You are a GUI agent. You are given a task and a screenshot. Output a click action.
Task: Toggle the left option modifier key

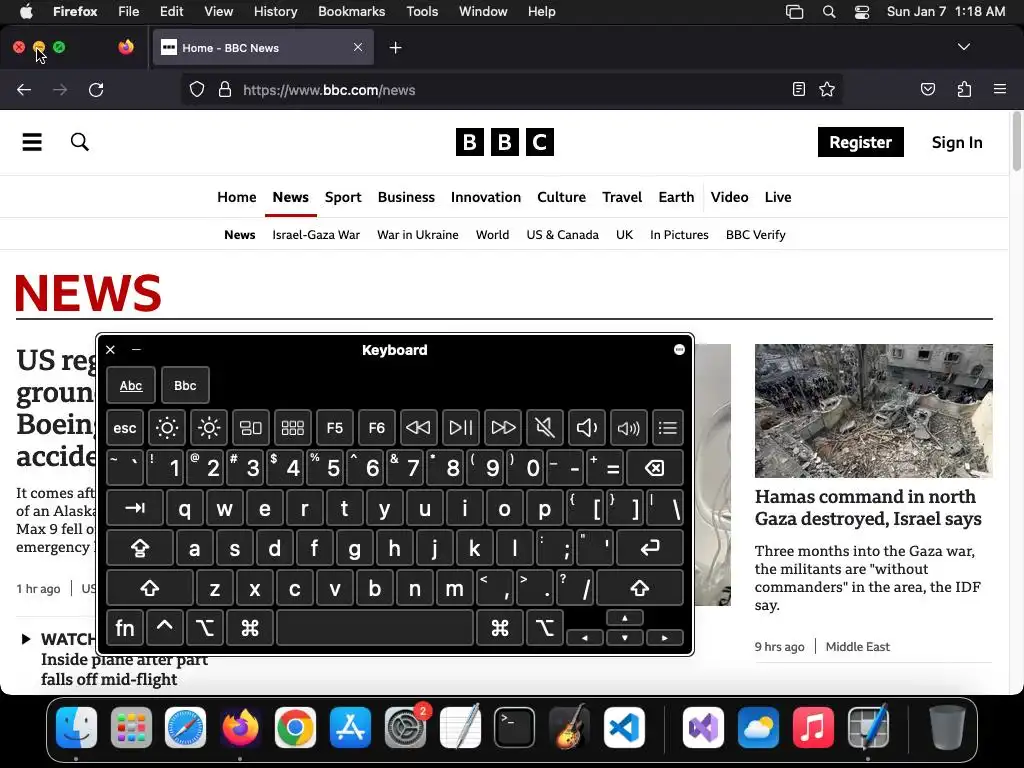(x=204, y=628)
